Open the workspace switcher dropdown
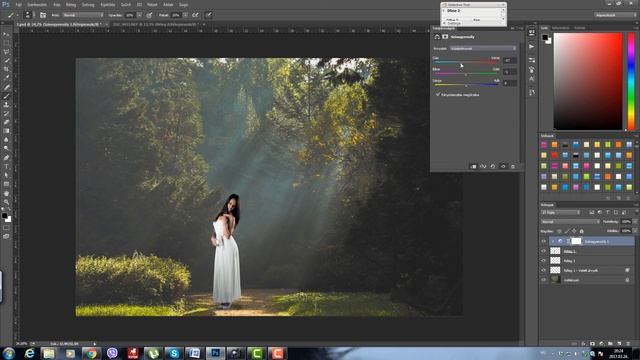The image size is (640, 360). 615,15
